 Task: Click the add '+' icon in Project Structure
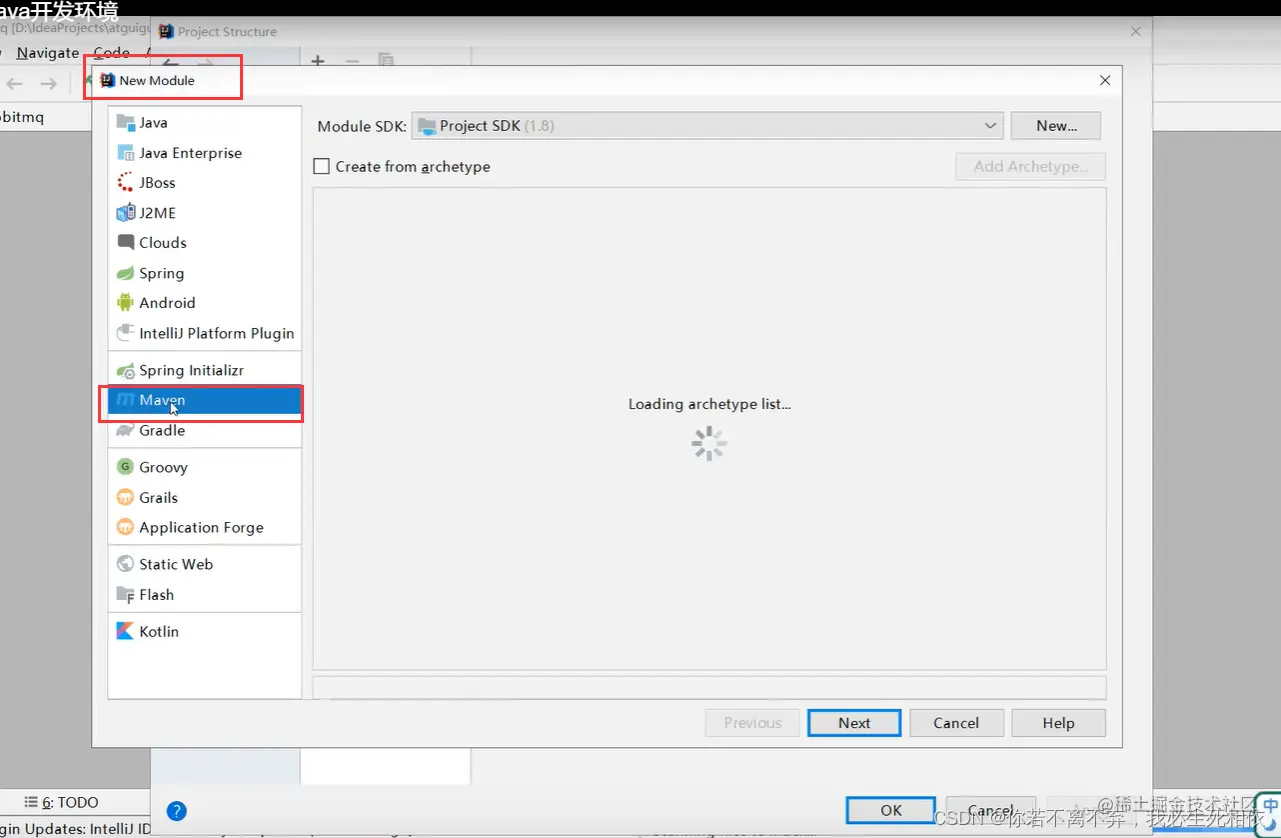coord(318,61)
